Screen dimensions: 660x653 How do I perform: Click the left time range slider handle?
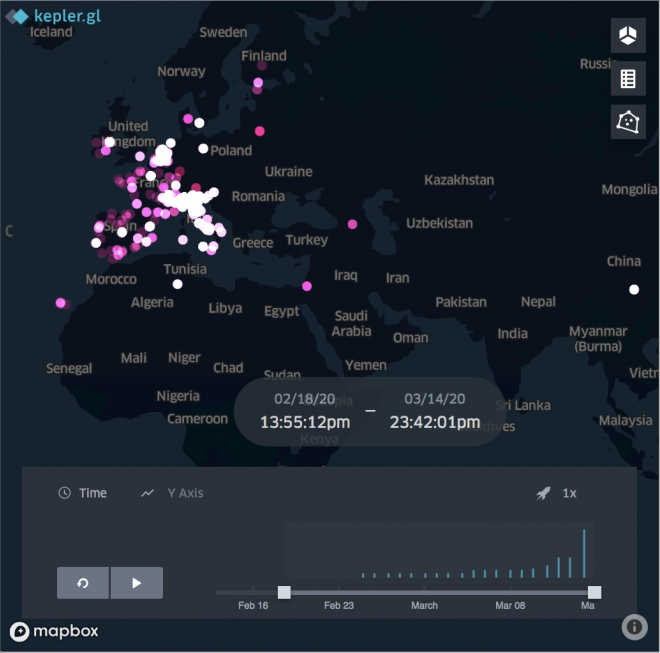(x=284, y=592)
